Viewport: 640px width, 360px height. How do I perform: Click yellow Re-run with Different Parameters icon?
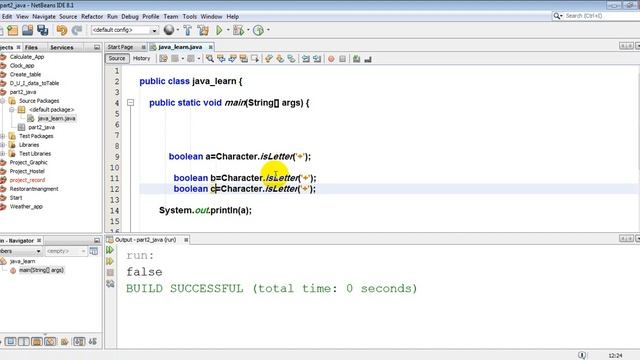pos(110,261)
